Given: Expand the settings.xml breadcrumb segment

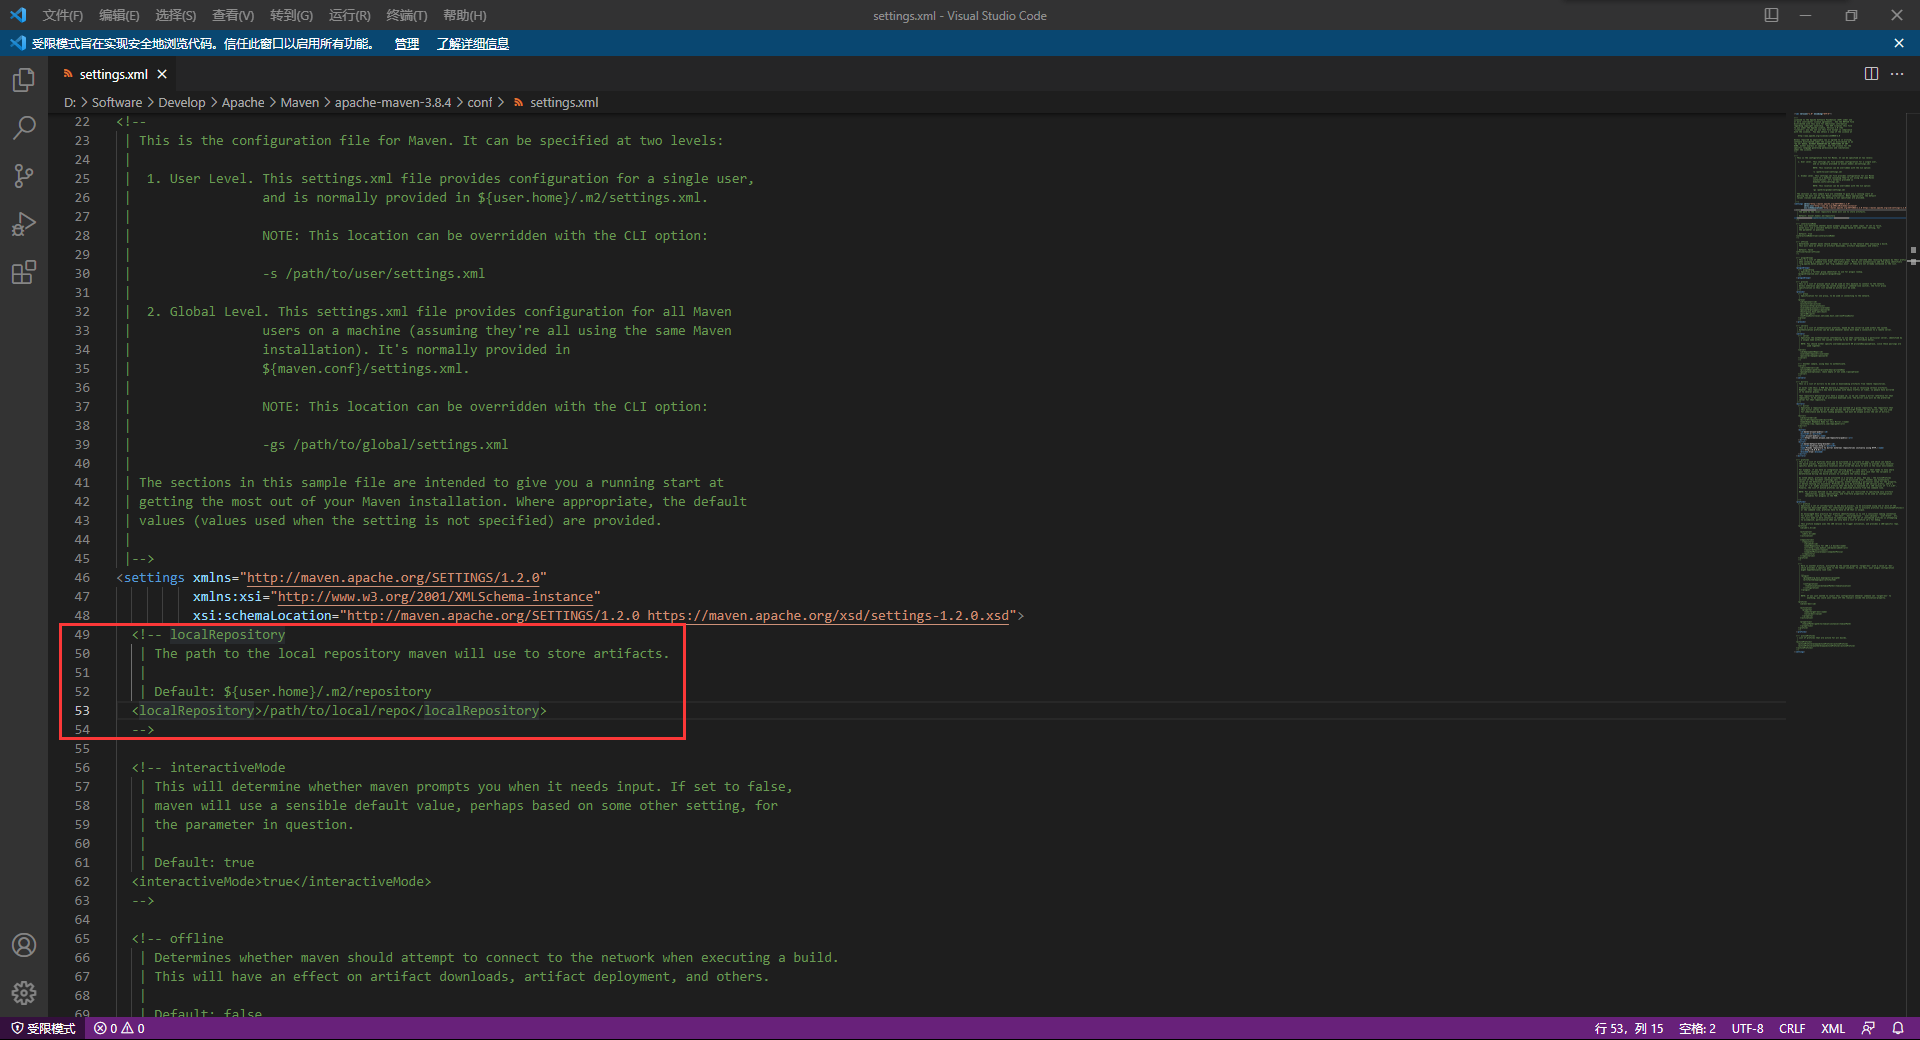Looking at the screenshot, I should 556,102.
